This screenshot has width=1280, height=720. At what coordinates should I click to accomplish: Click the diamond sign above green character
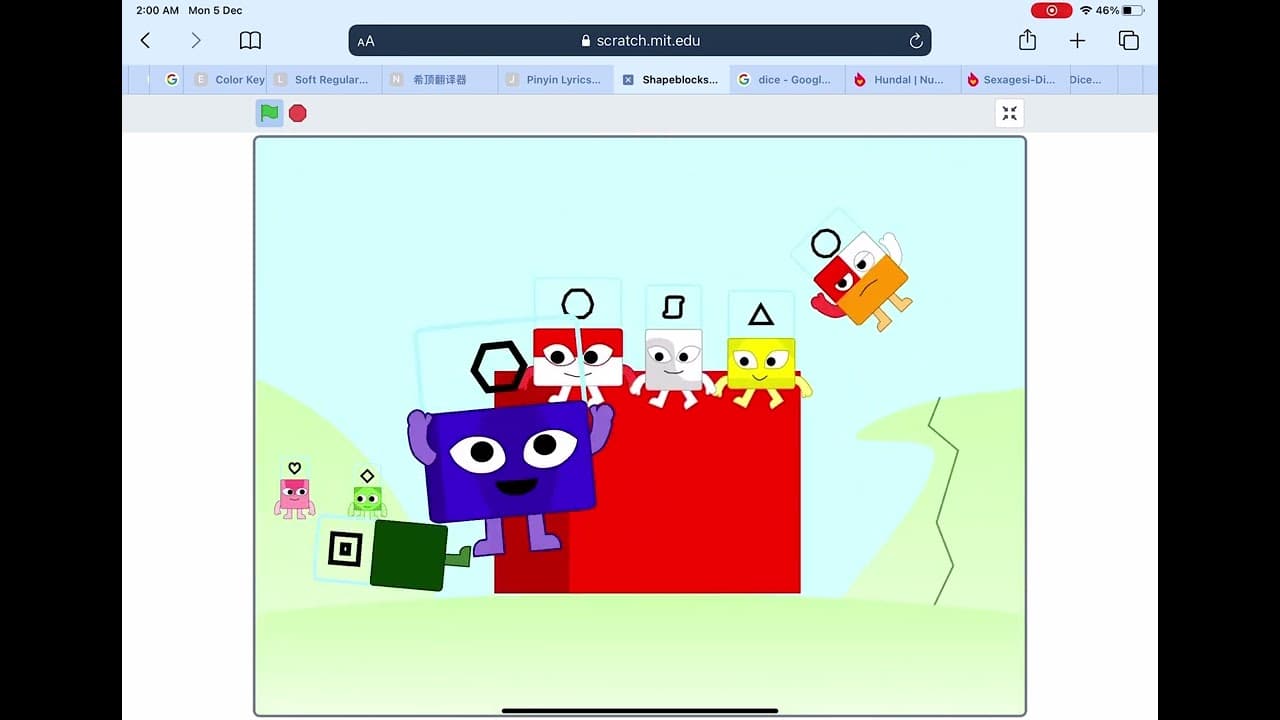tap(367, 476)
